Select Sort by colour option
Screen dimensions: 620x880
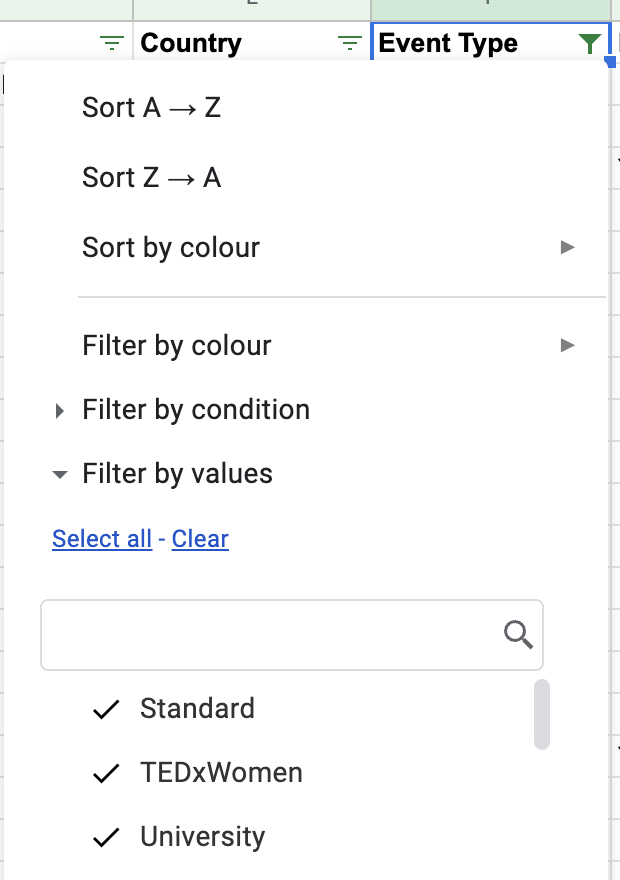(171, 248)
